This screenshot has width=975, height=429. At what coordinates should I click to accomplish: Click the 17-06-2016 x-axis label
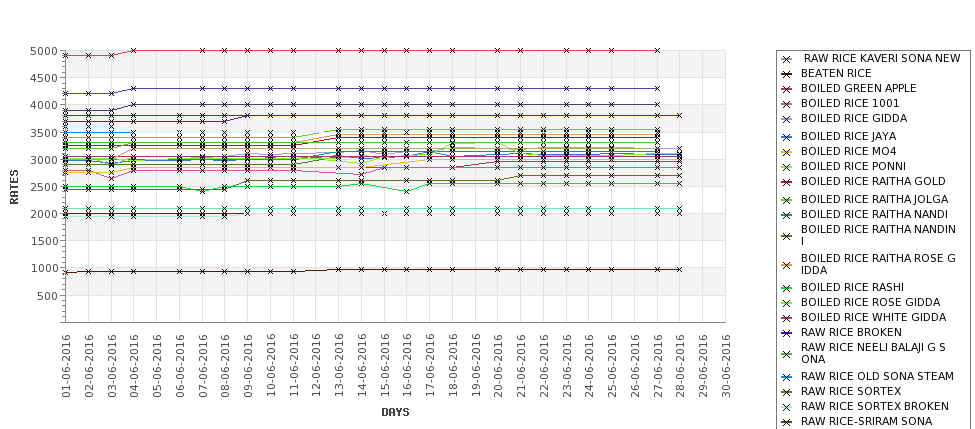point(430,366)
